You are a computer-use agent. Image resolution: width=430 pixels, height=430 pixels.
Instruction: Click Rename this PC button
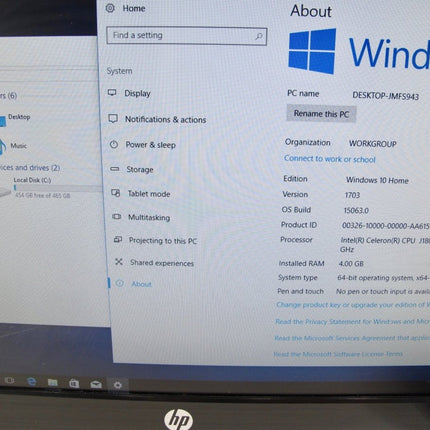321,114
